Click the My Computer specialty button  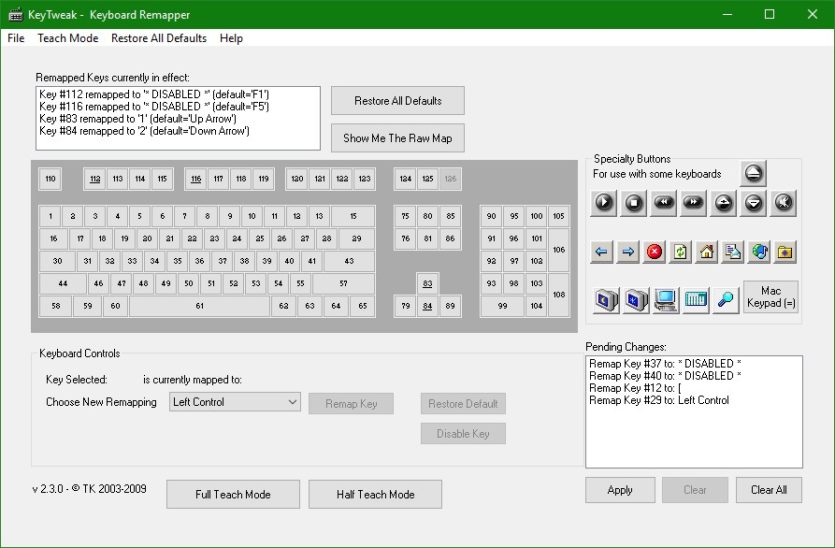(x=666, y=300)
